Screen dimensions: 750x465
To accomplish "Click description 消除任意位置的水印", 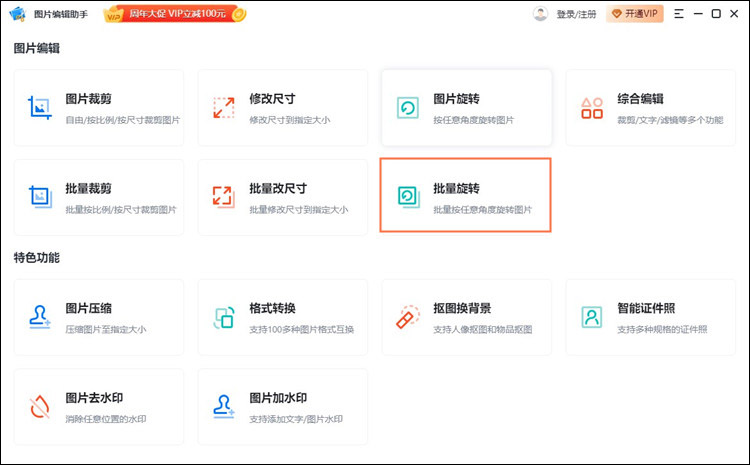I will point(106,419).
